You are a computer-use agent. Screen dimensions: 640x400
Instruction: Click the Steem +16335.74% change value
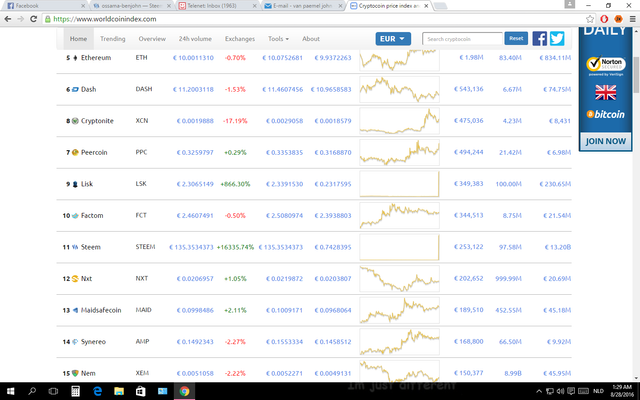point(235,247)
